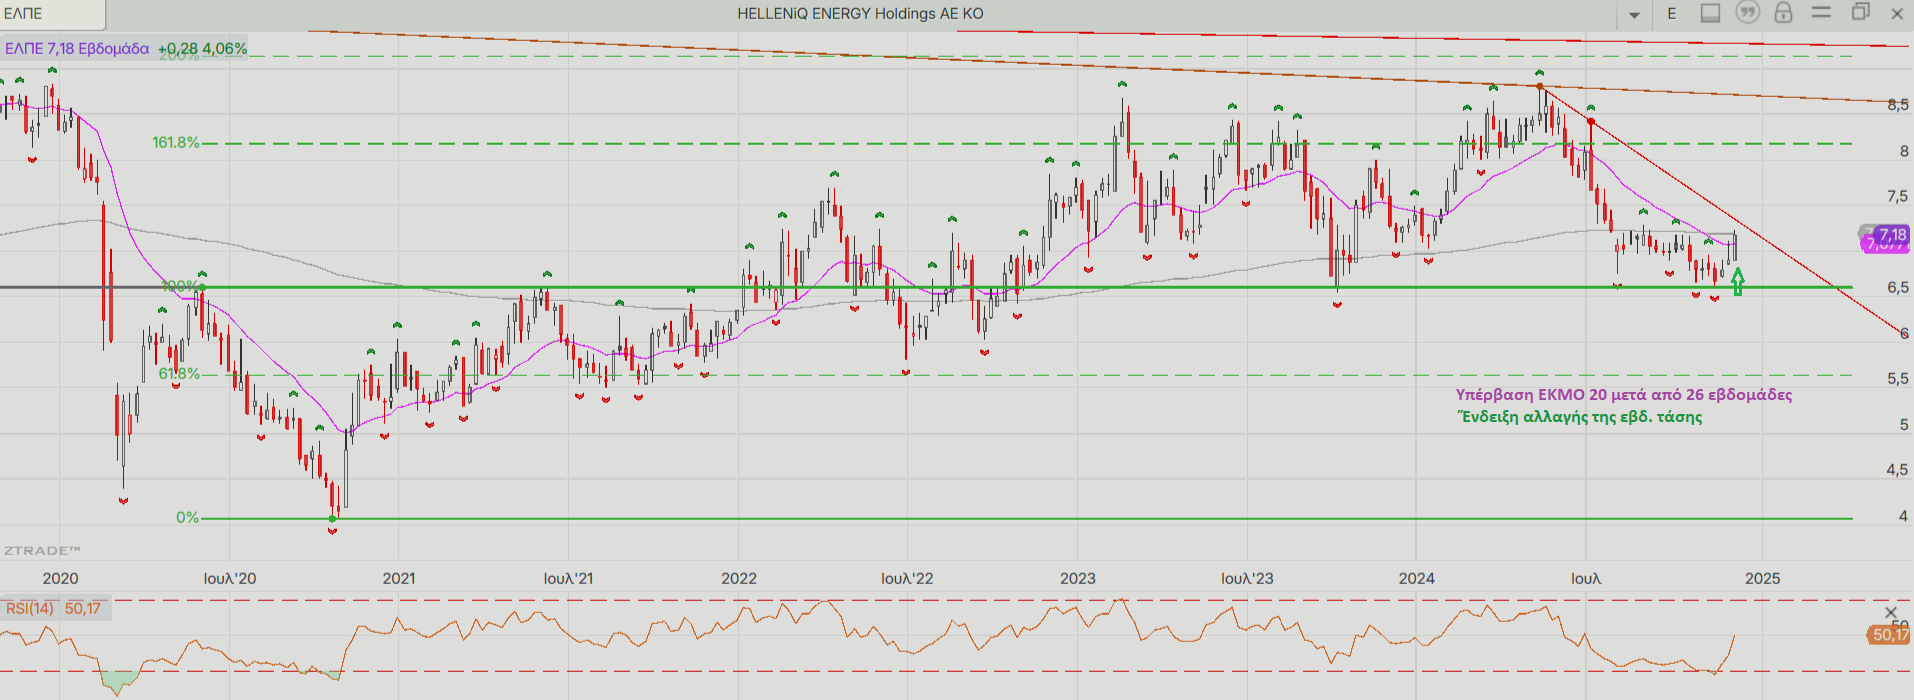This screenshot has width=1914, height=700.
Task: Click the E timeframe button
Action: (x=1671, y=14)
